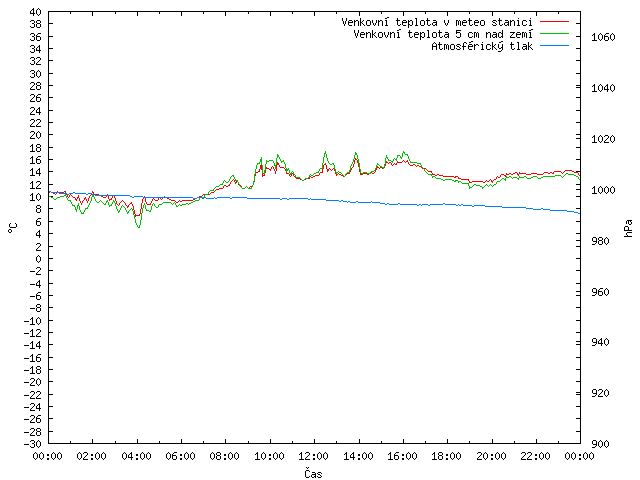The height and width of the screenshot is (480, 640).
Task: Click x-axis tick label 16:00
Action: click(x=402, y=456)
